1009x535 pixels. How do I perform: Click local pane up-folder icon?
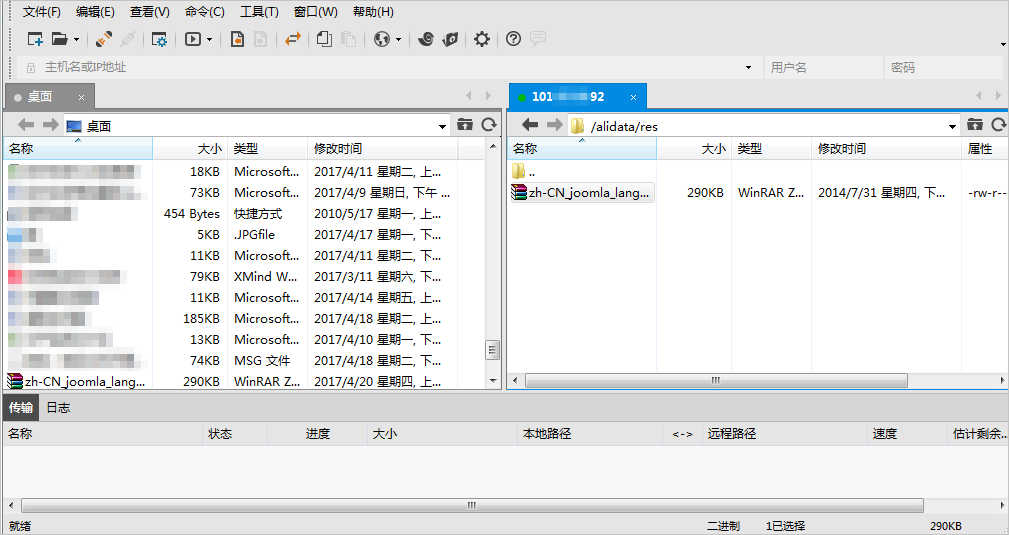(x=465, y=125)
